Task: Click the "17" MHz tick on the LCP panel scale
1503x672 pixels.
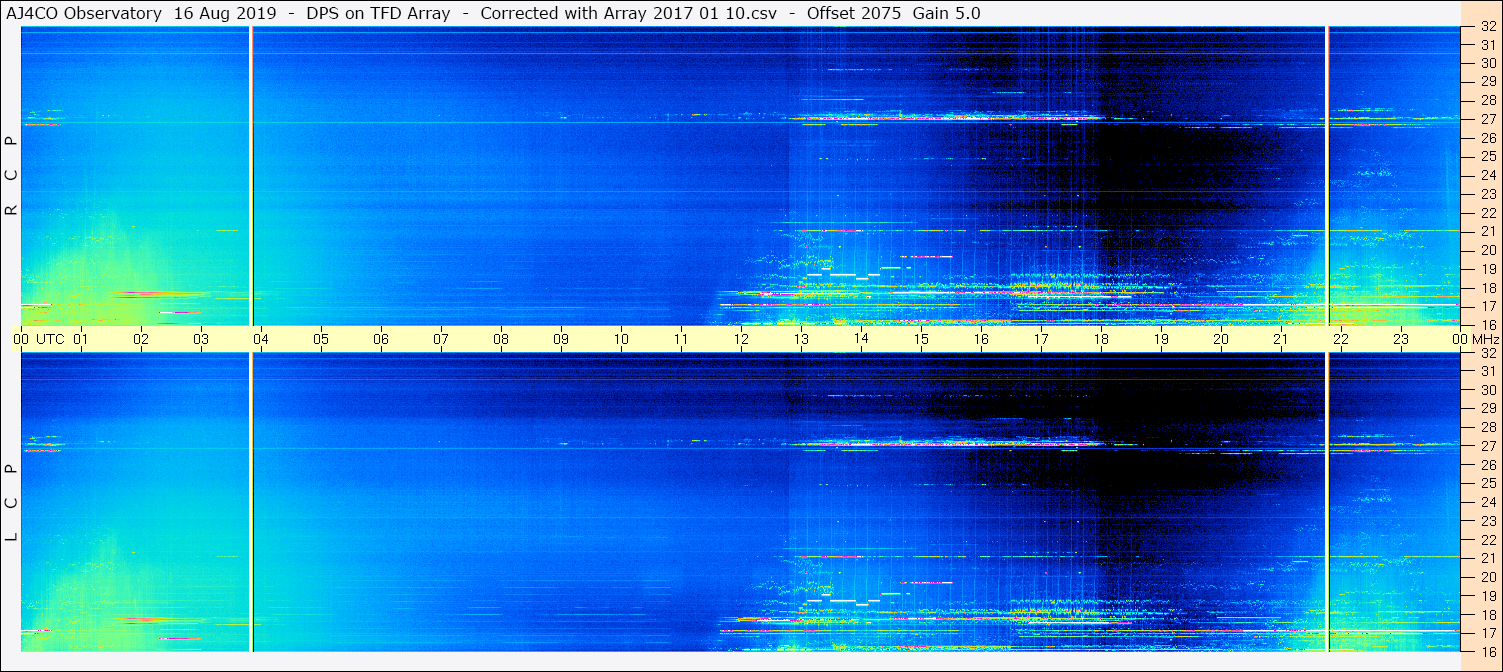Action: pos(1487,633)
